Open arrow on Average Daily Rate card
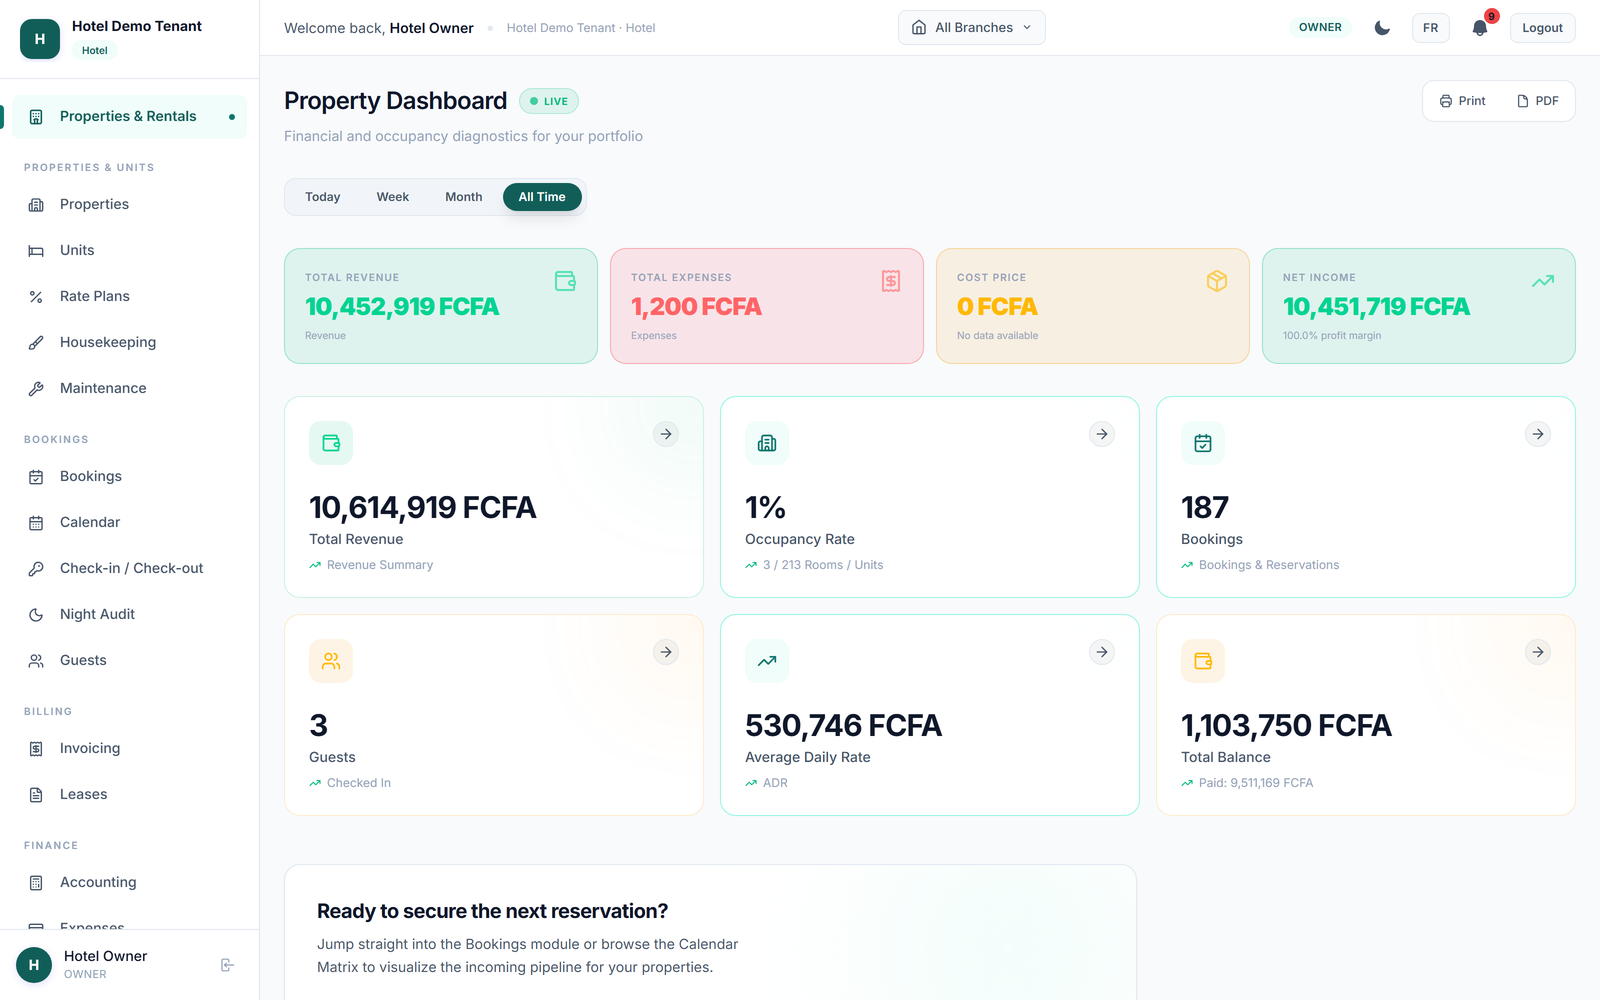Image resolution: width=1600 pixels, height=1000 pixels. click(x=1102, y=652)
